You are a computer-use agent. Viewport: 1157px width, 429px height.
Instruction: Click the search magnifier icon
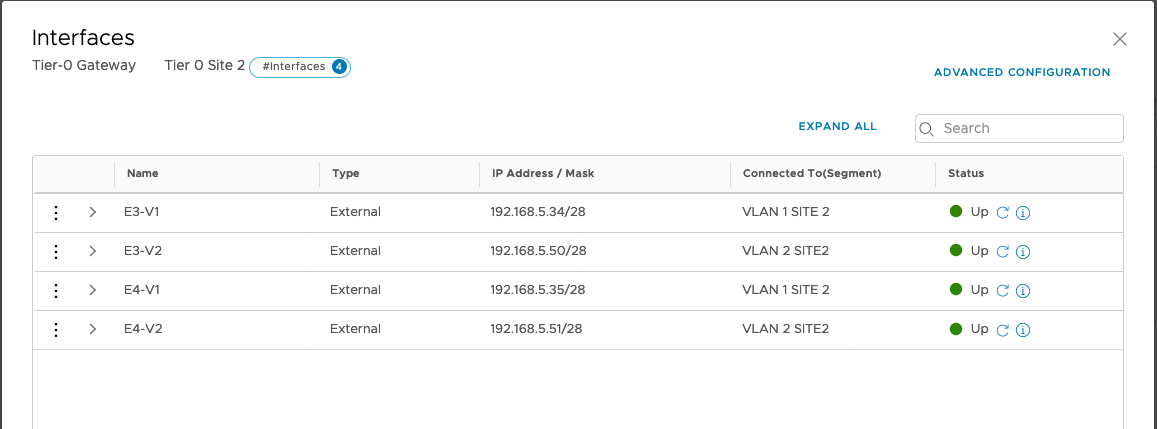(x=927, y=129)
